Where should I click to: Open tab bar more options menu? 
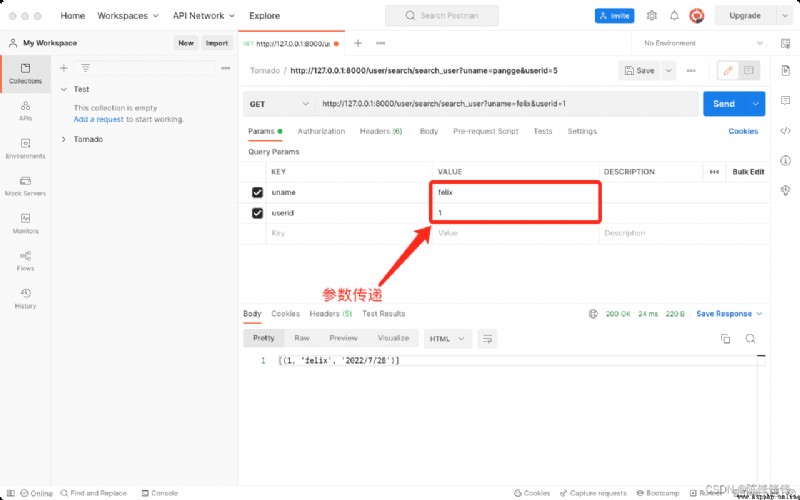point(381,43)
